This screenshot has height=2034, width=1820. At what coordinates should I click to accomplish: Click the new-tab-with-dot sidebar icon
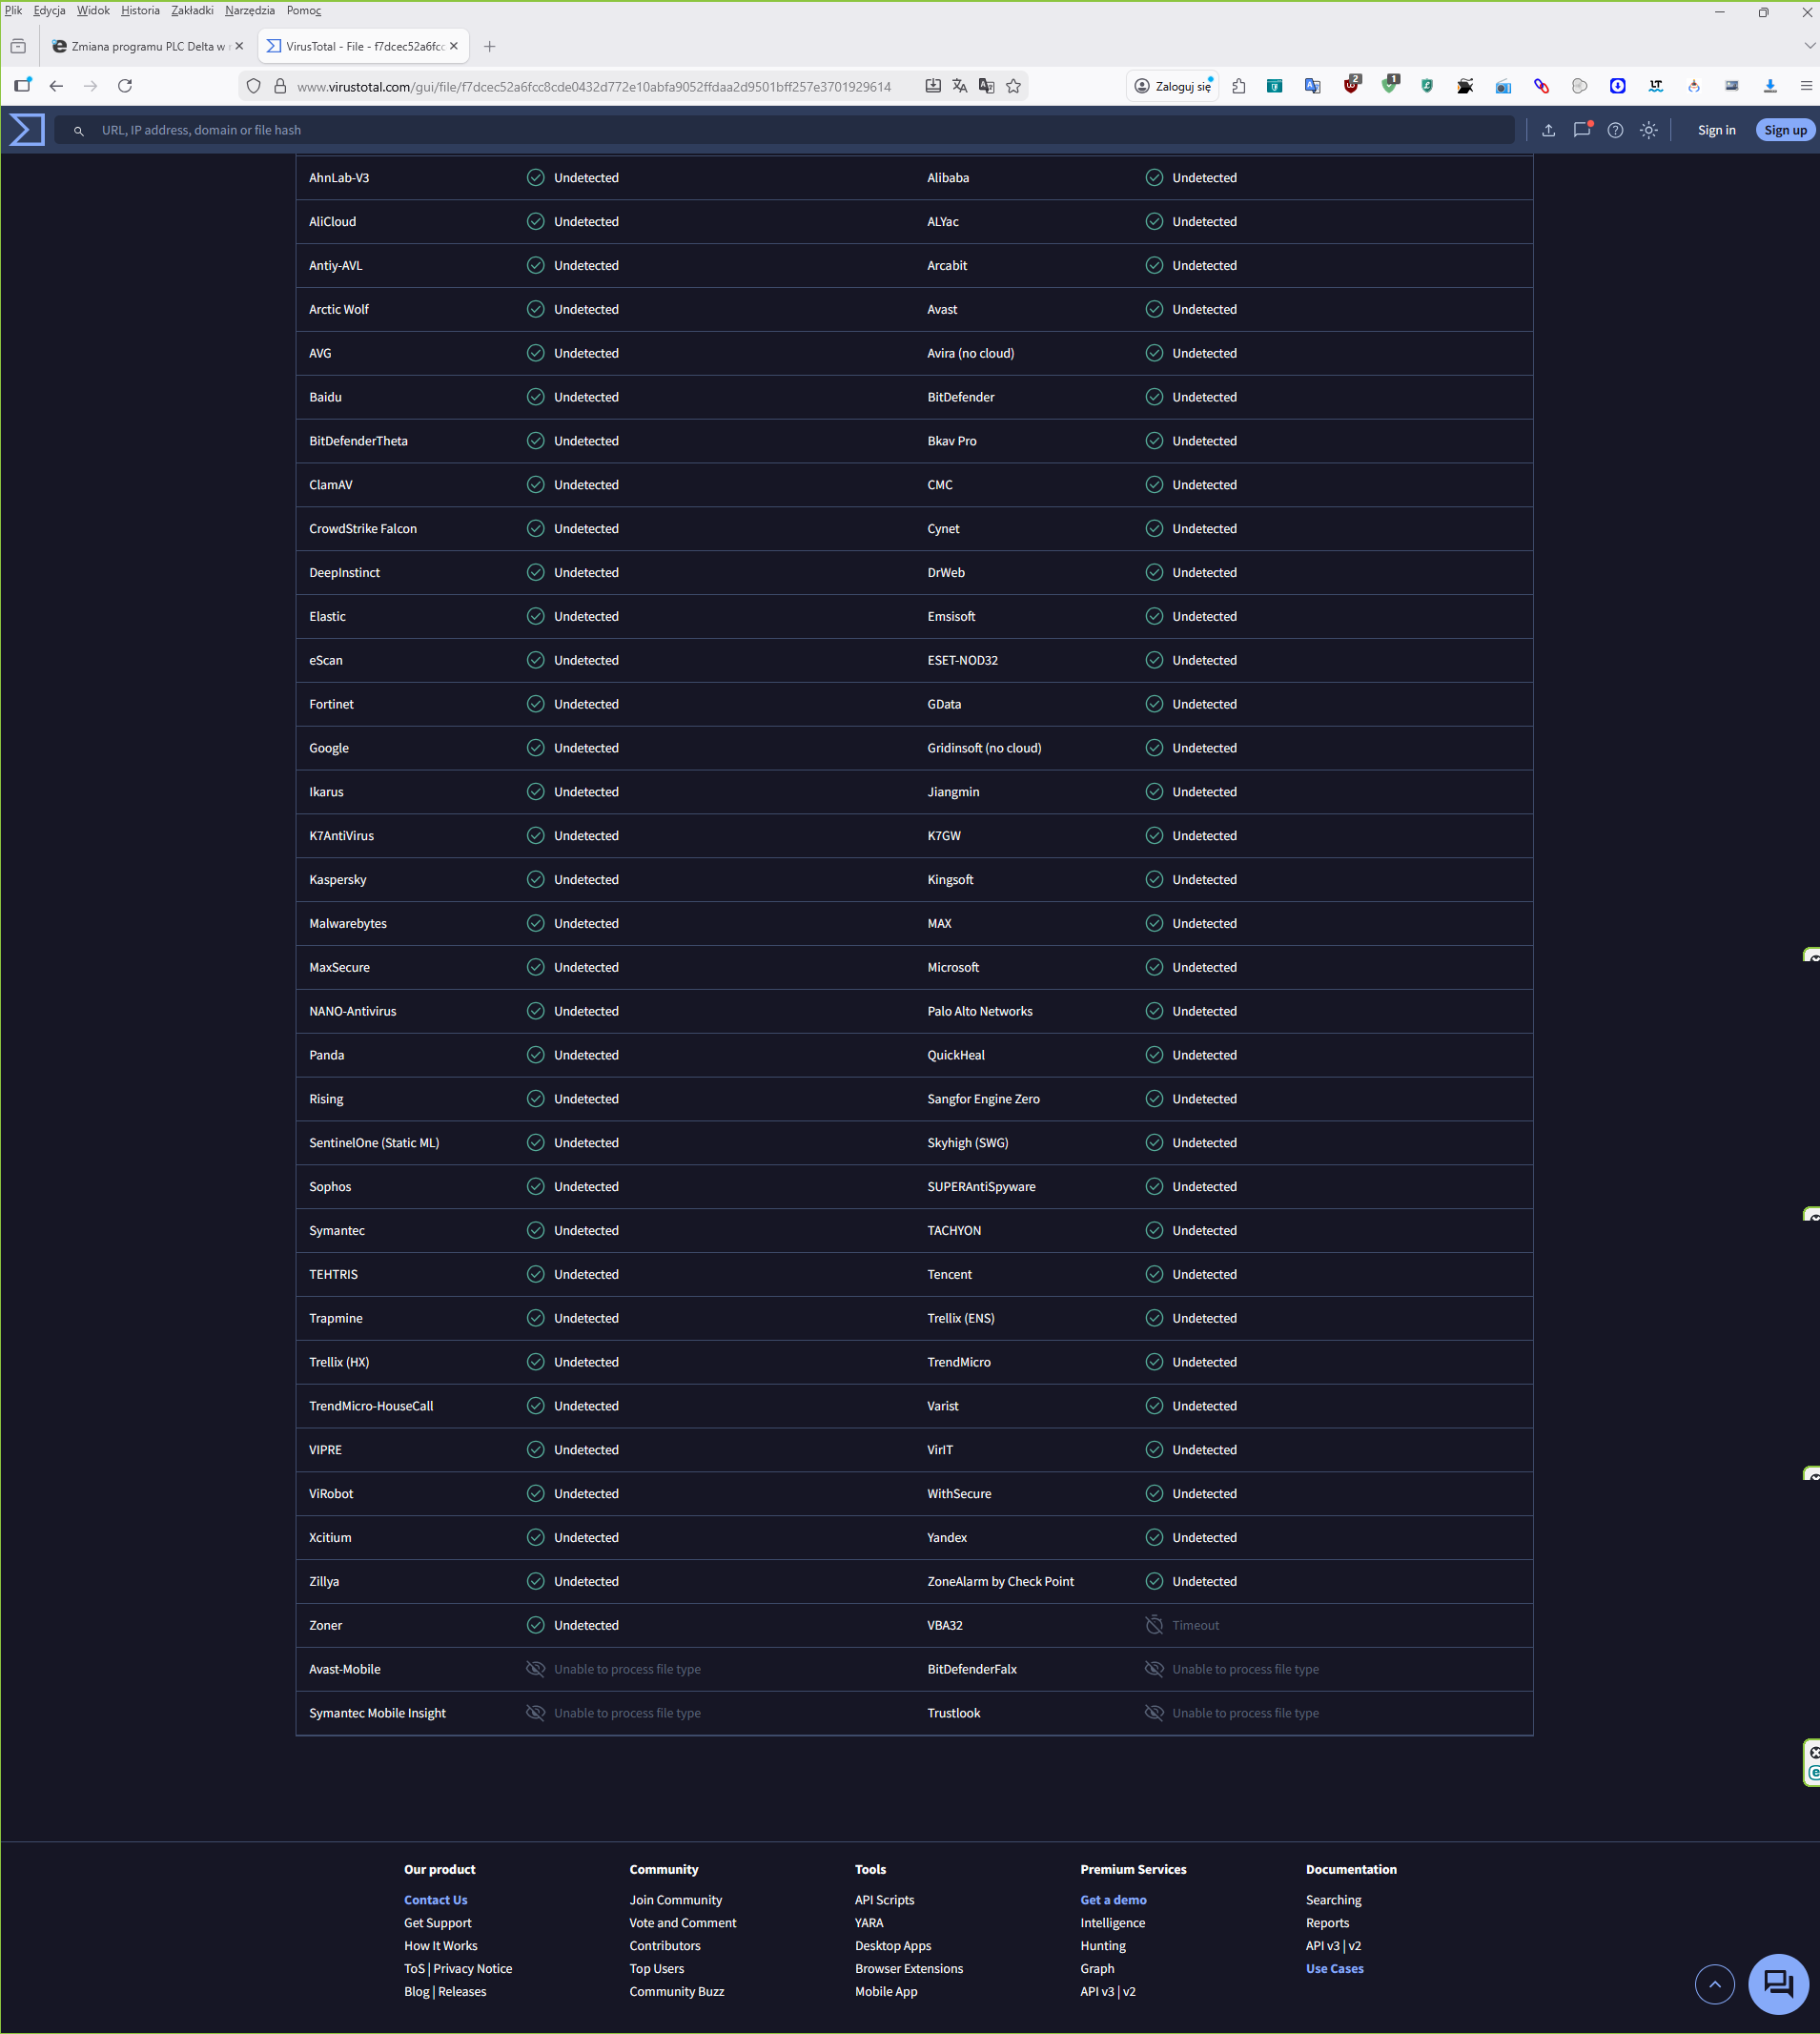point(22,86)
